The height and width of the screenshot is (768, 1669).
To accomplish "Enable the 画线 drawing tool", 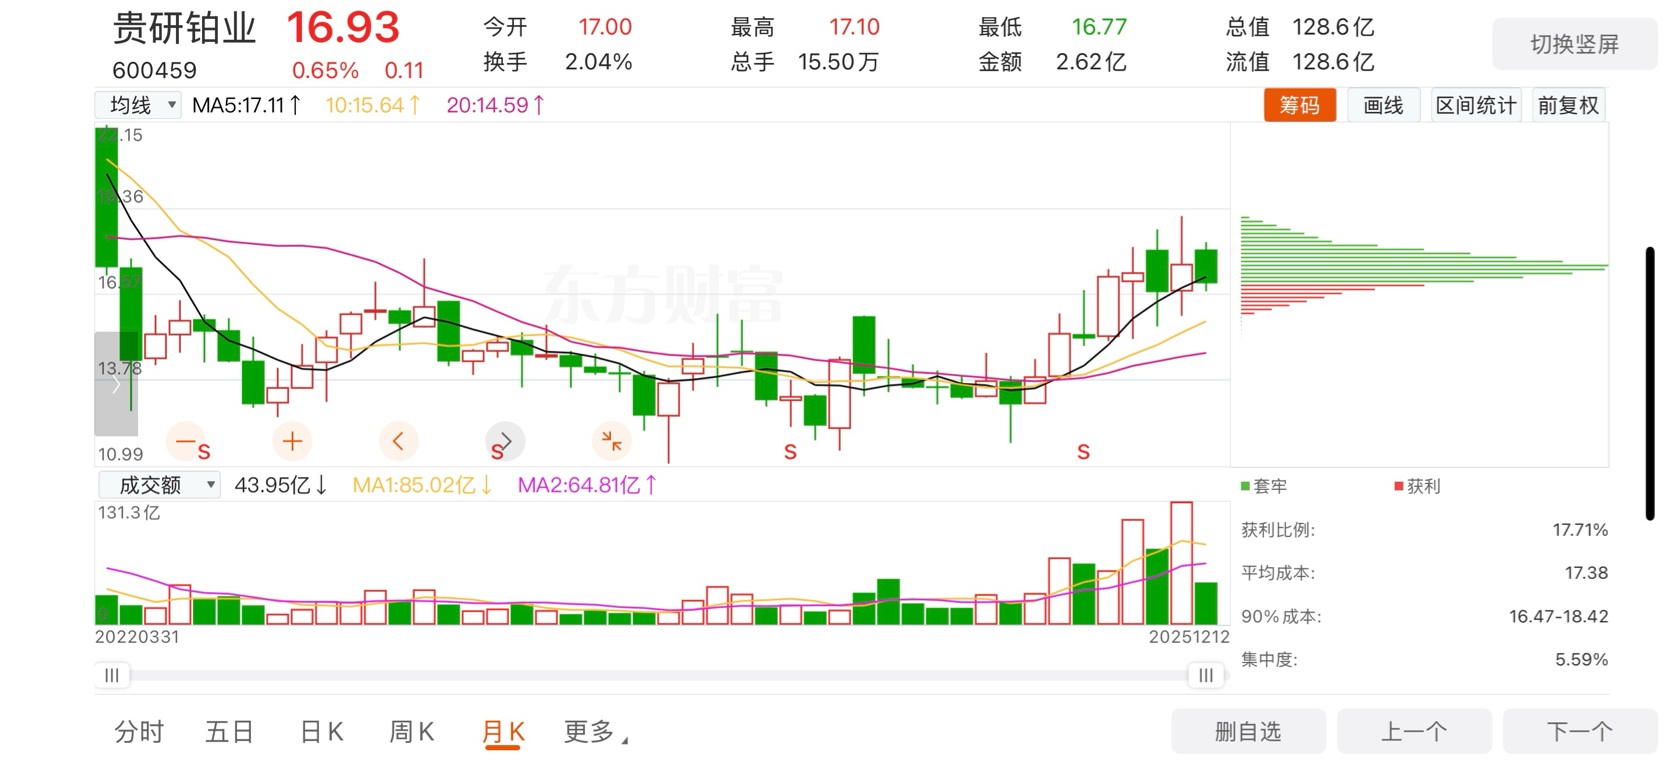I will tap(1384, 105).
